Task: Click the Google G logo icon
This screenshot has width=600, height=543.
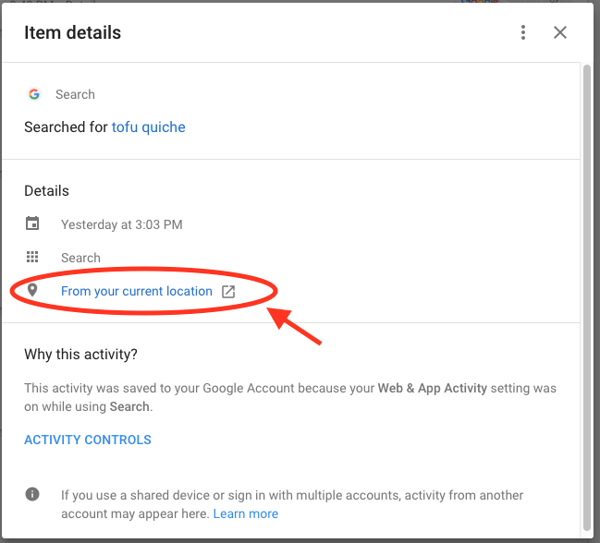Action: (34, 94)
